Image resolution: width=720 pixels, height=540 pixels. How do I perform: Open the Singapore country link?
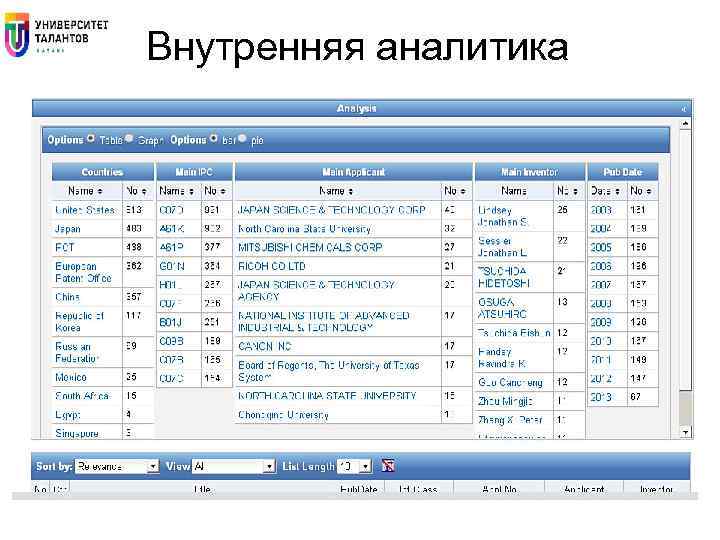[77, 433]
